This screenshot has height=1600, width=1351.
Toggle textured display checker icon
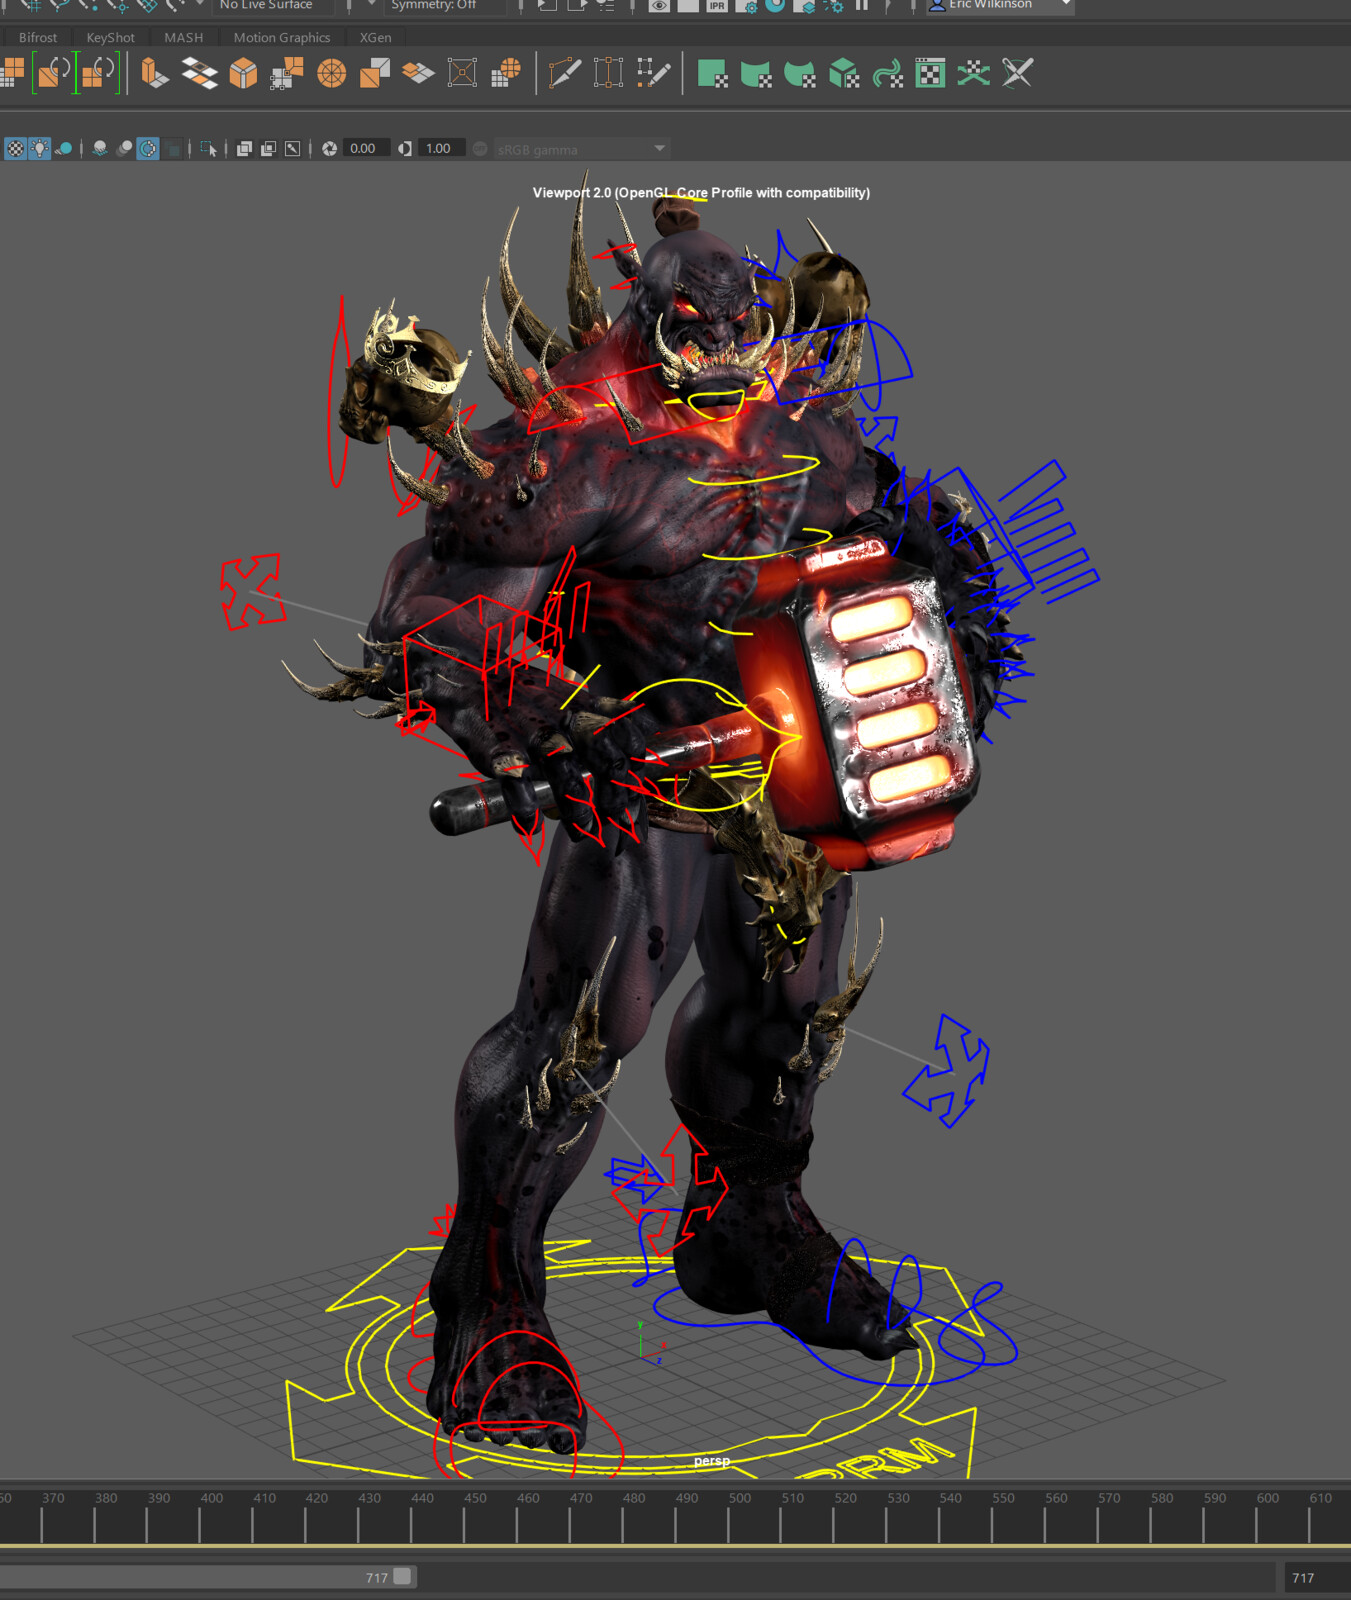click(16, 149)
